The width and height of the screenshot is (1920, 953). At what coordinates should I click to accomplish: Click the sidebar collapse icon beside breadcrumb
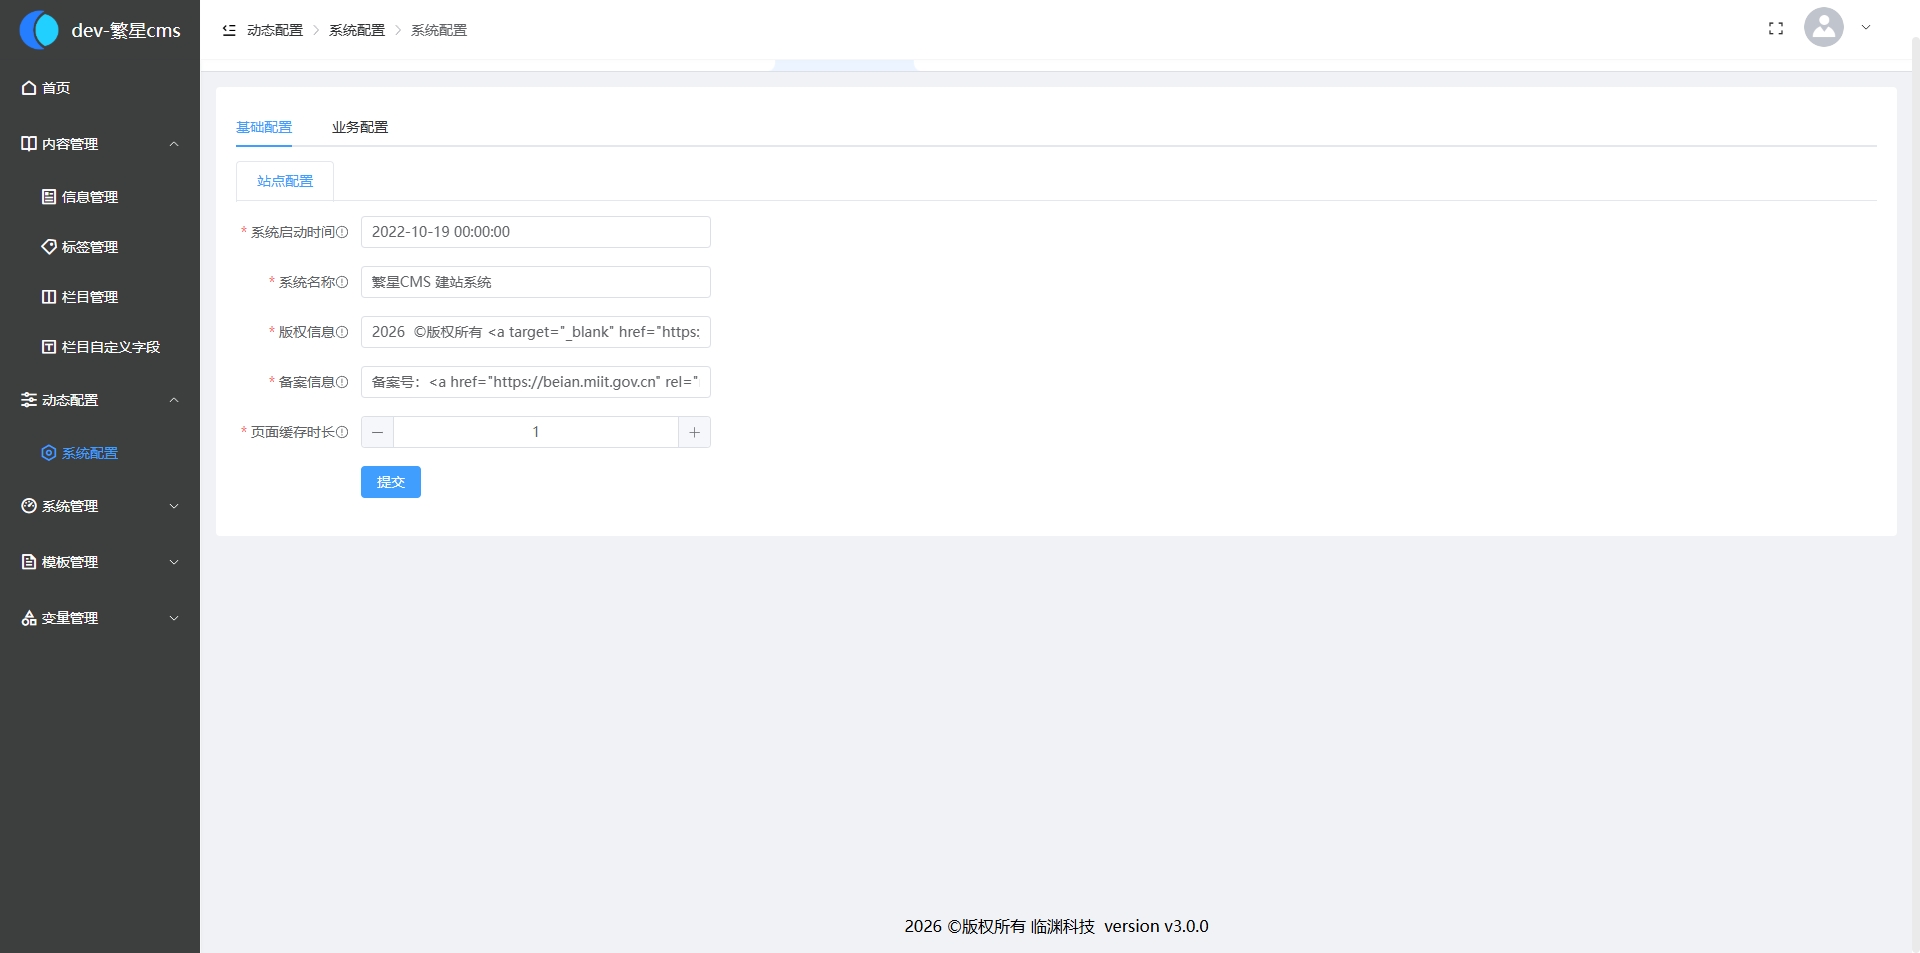pyautogui.click(x=229, y=30)
